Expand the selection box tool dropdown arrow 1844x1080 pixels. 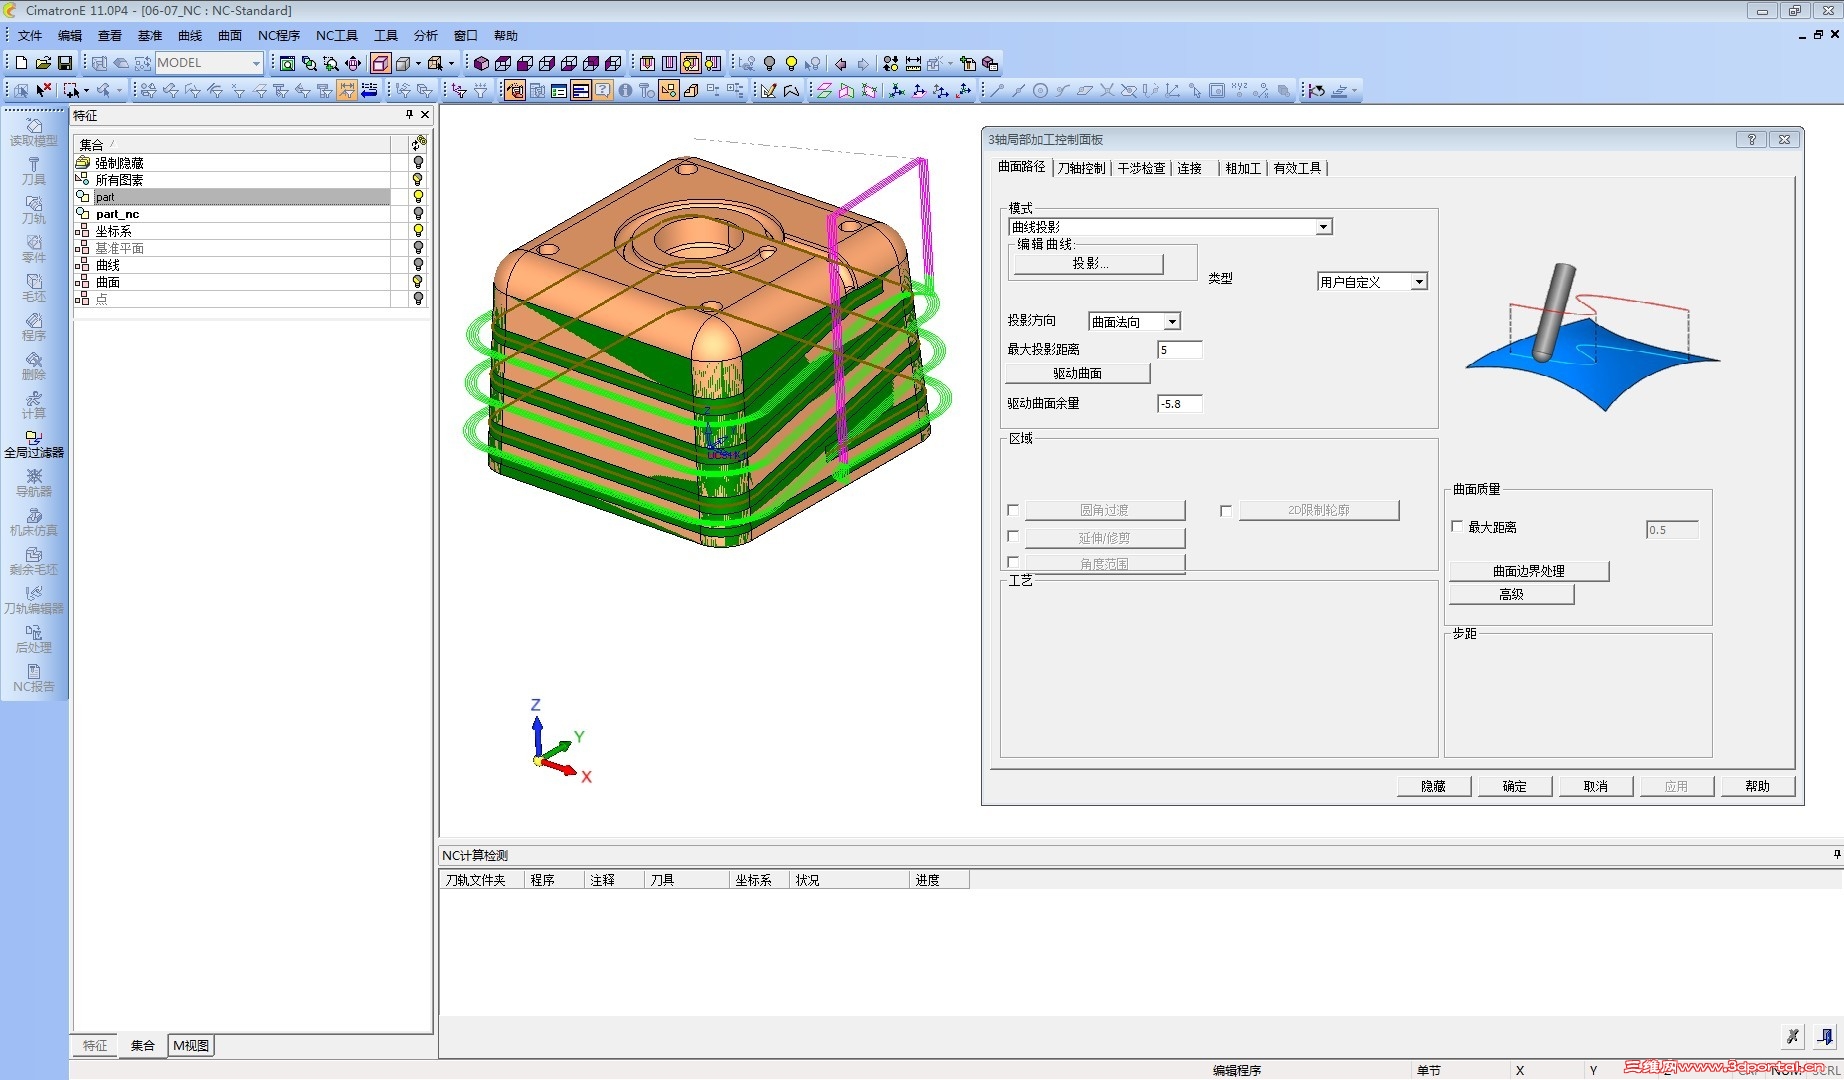pyautogui.click(x=86, y=90)
